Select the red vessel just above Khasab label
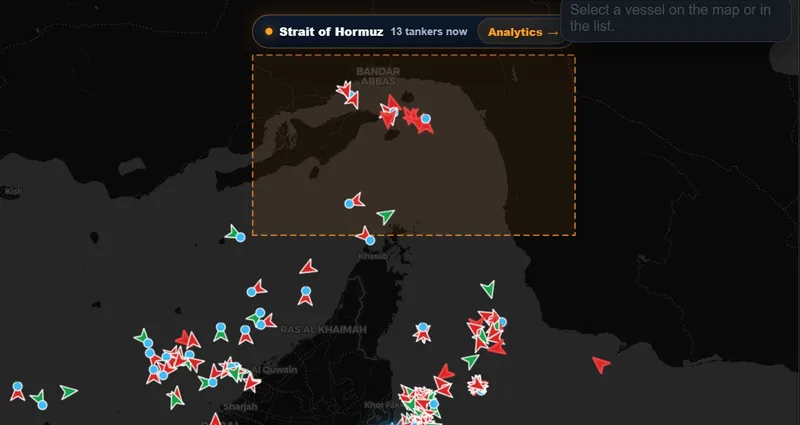This screenshot has width=800, height=425. click(x=365, y=236)
